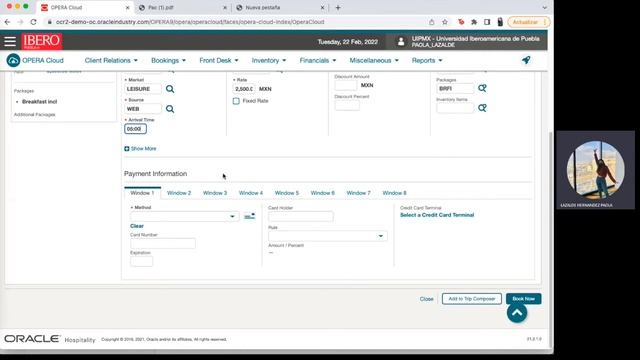Search Market codes with magnifier icon
Viewport: 640px width, 360px height.
coord(170,89)
